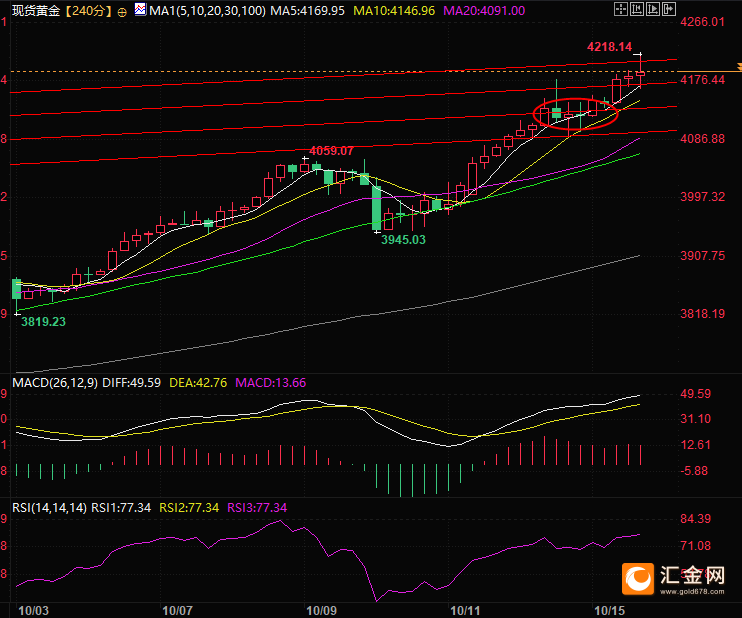Screen dimensions: 742x618
Task: Click the first green candle above 3819.23
Action: click(17, 289)
